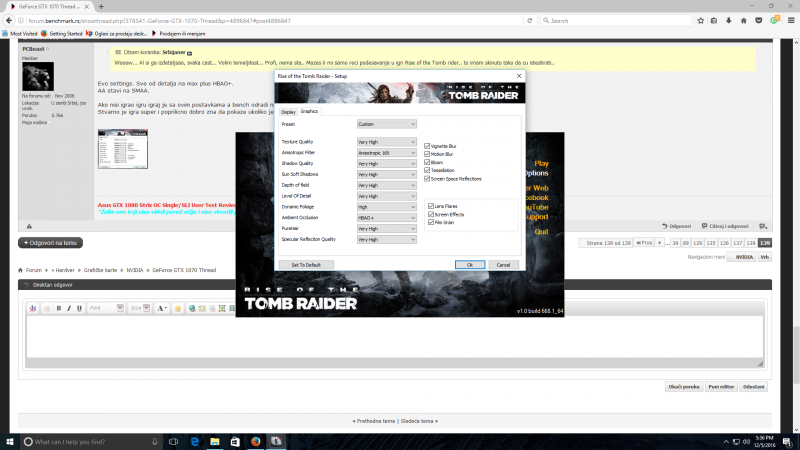Launch Microsoft Edge from taskbar
The height and width of the screenshot is (450, 800).
tap(194, 441)
